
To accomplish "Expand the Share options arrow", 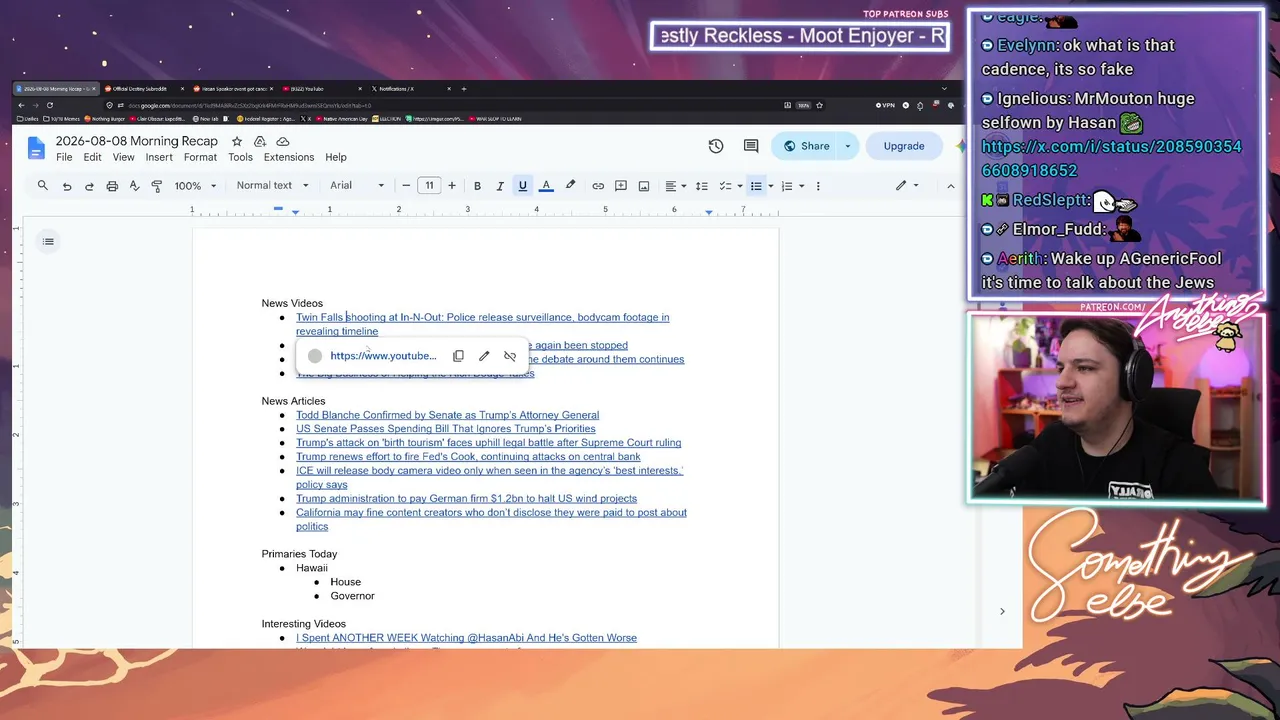I will 848,146.
